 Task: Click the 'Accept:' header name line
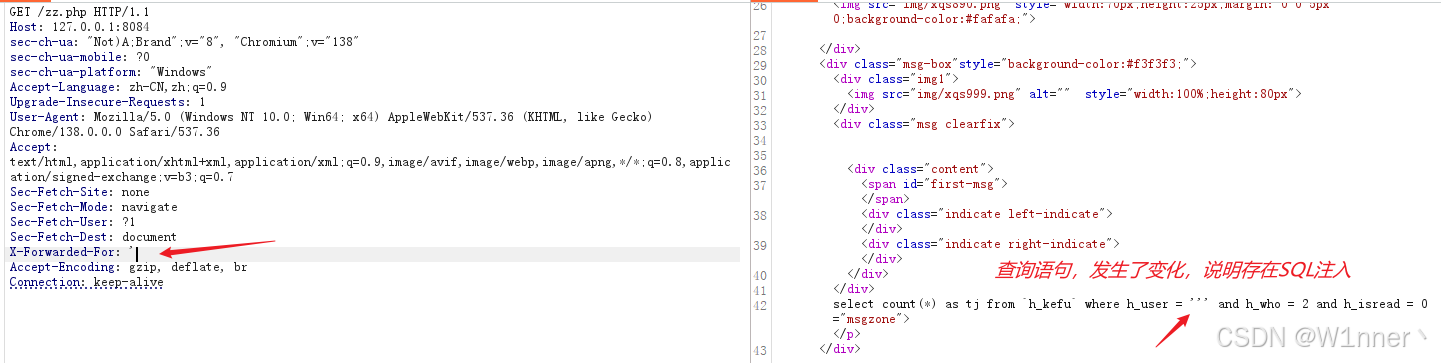coord(34,147)
